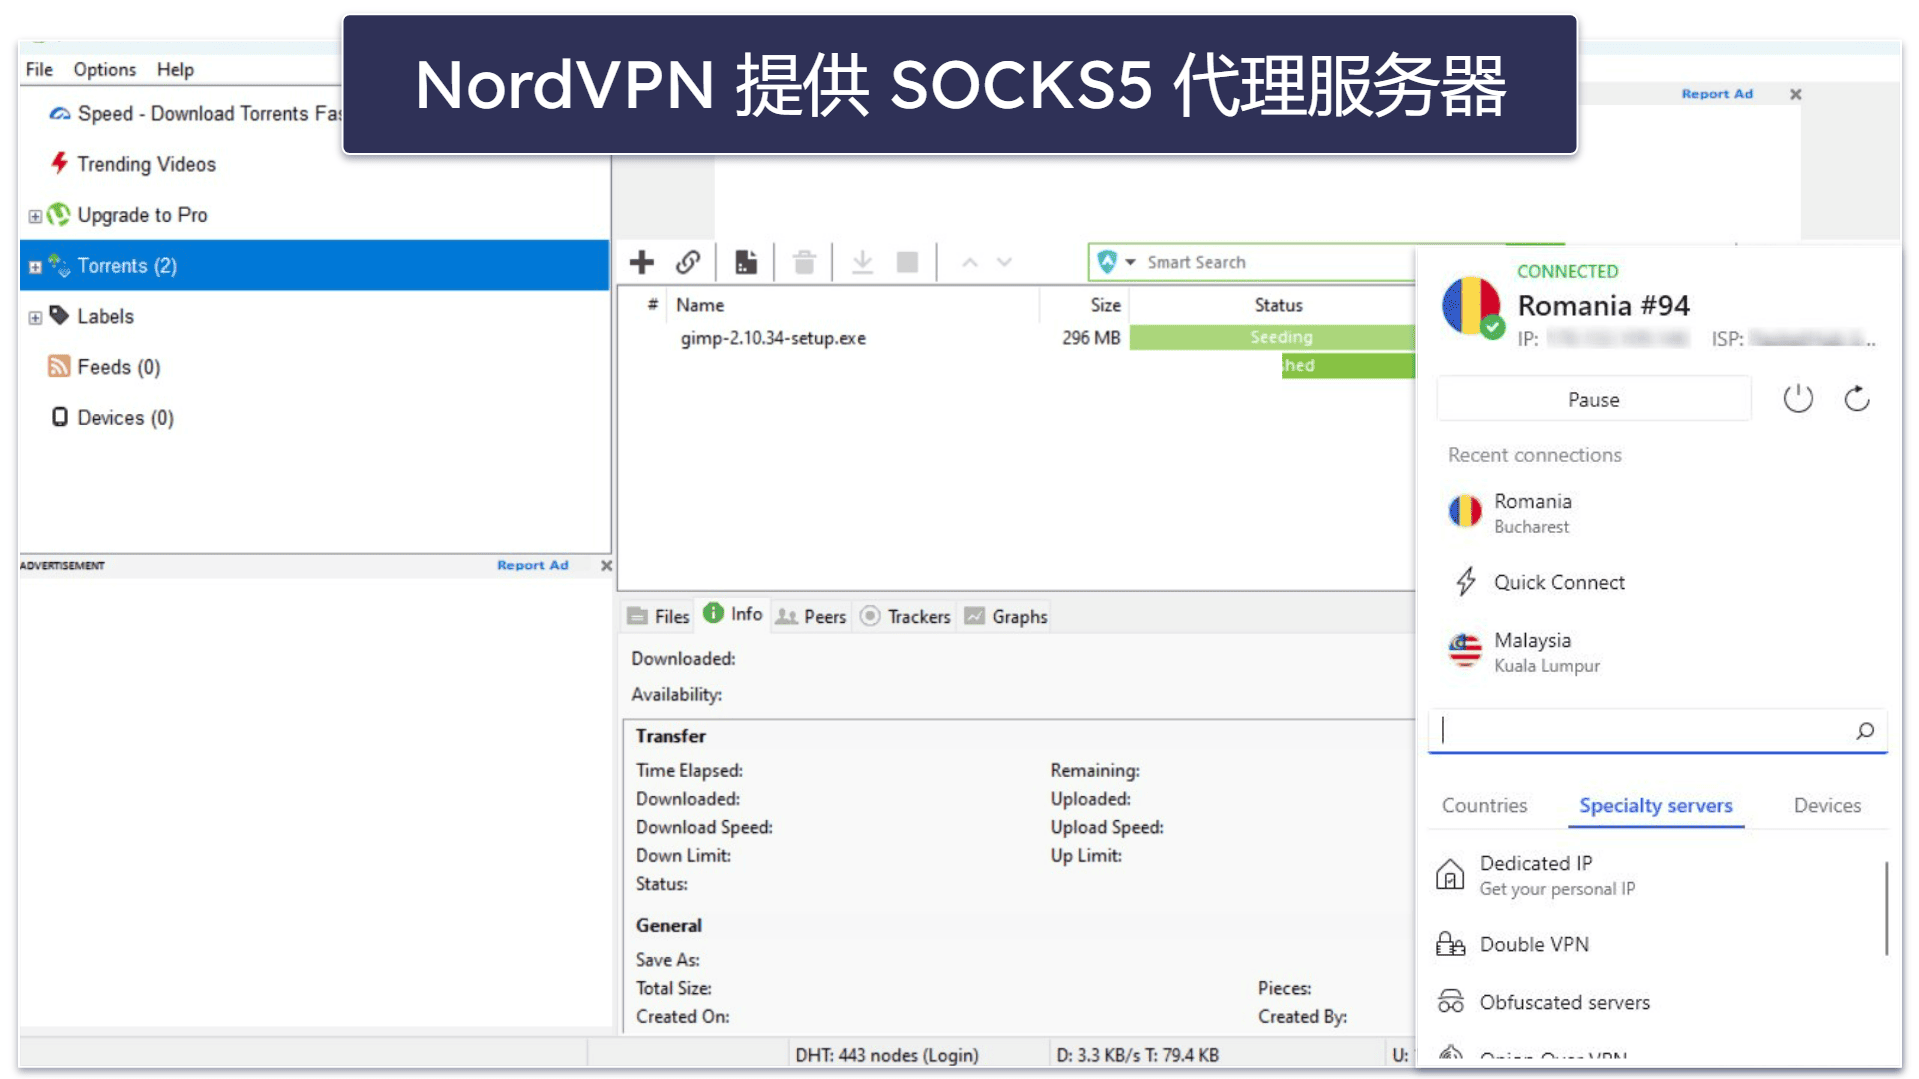Click the Feeds RSS icon
The image size is (1919, 1079).
(x=59, y=366)
